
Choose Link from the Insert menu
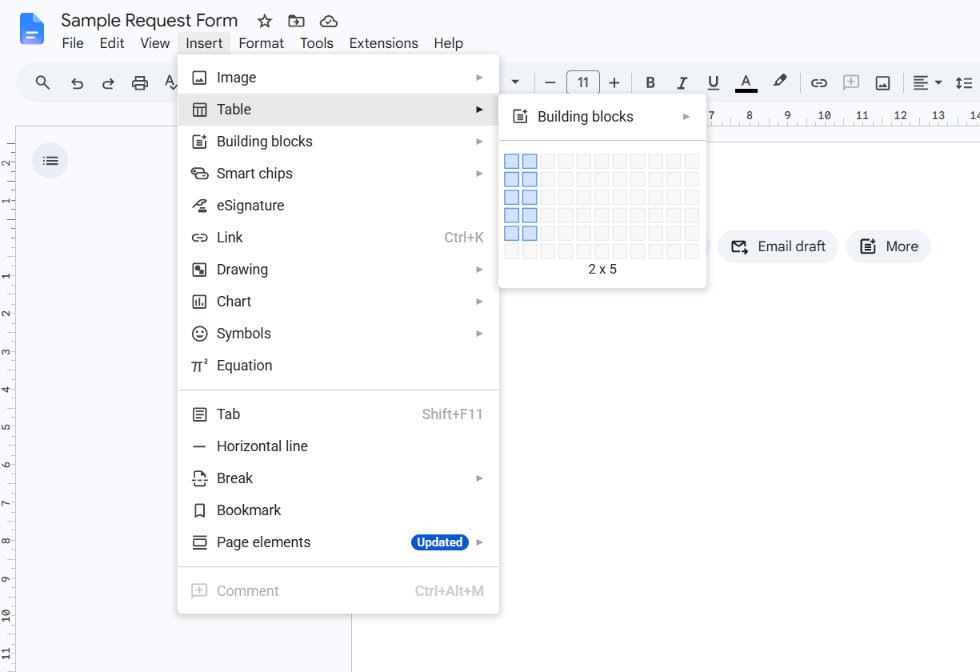click(338, 238)
